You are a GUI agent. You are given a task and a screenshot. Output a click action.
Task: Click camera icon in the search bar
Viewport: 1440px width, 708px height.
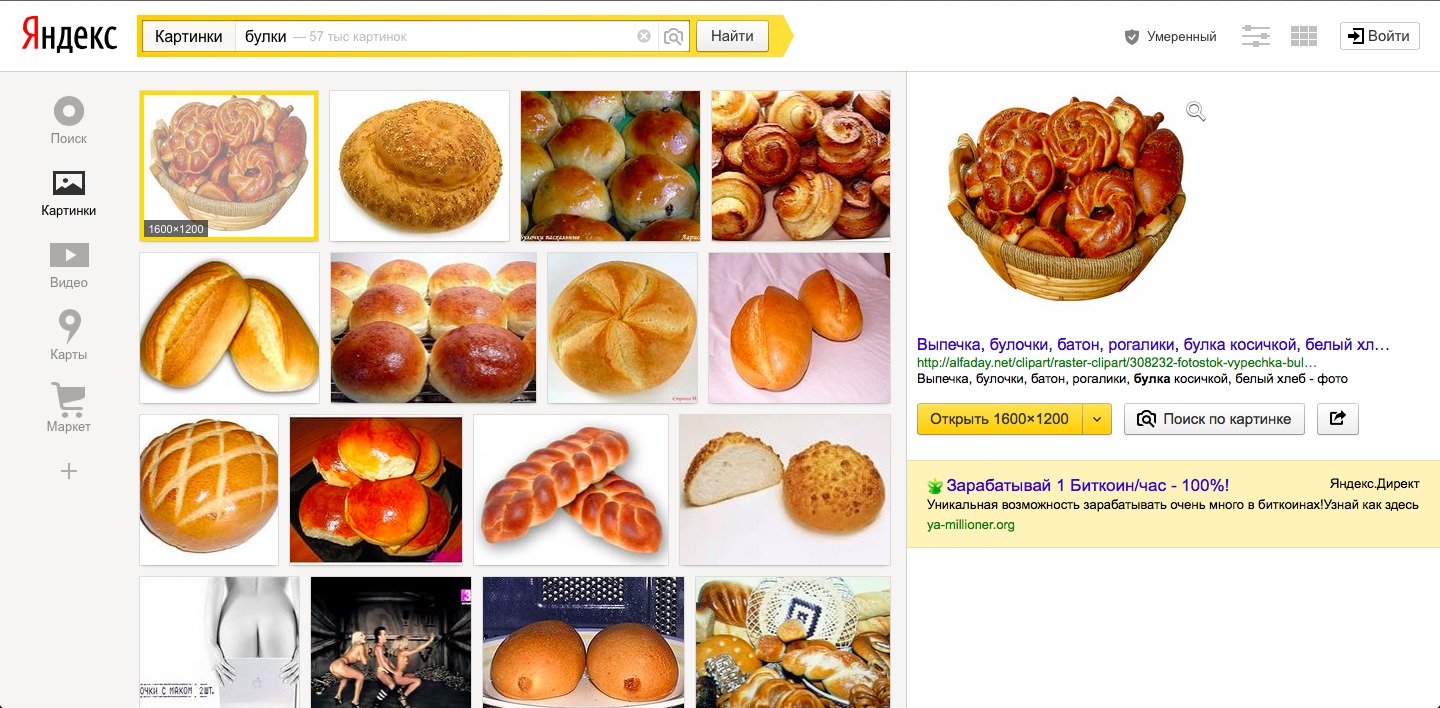click(674, 36)
